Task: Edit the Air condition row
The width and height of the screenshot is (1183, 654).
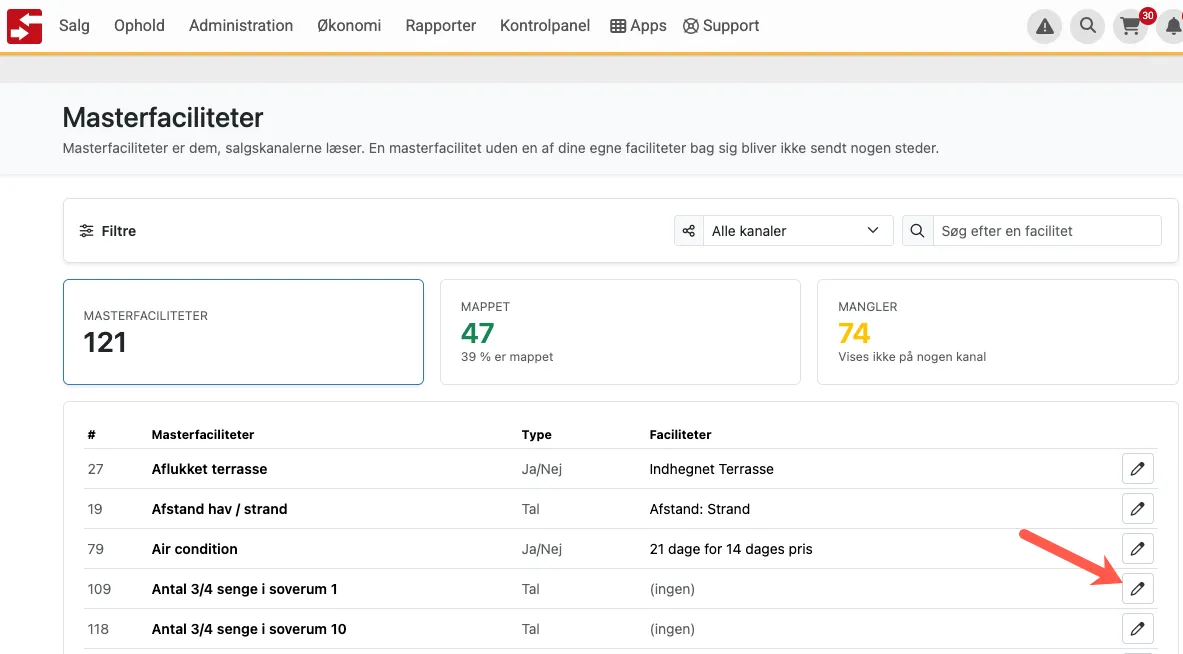Action: click(1137, 549)
